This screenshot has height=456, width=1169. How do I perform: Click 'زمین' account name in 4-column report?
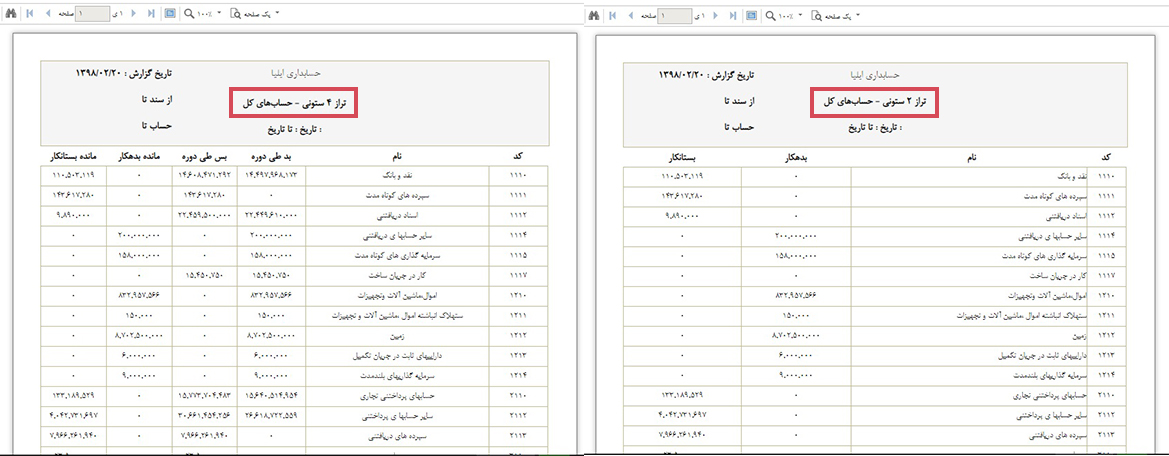[x=397, y=337]
